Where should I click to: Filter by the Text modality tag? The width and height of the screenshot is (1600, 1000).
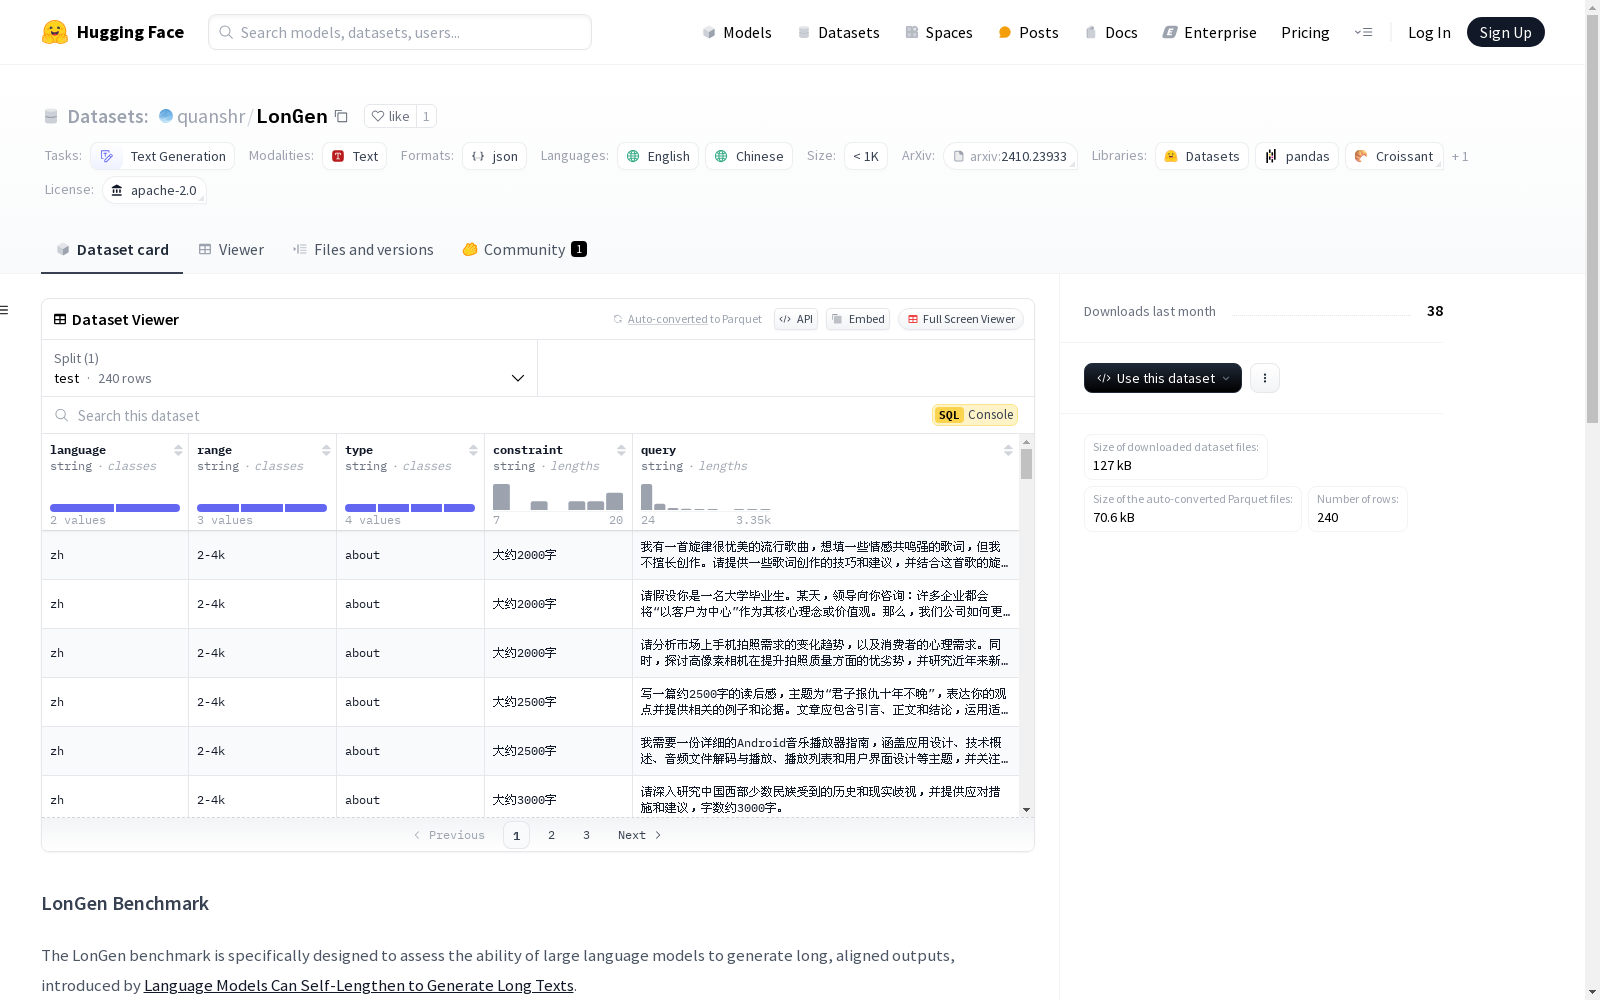click(355, 156)
